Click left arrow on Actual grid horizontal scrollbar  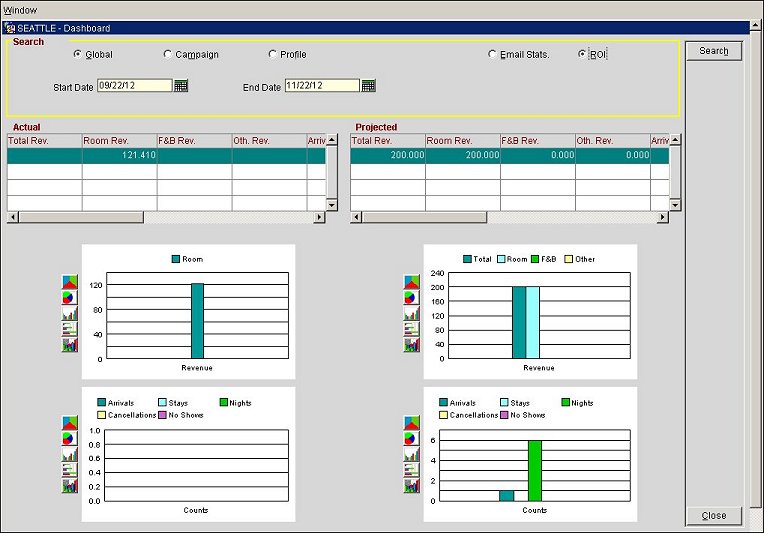point(13,217)
